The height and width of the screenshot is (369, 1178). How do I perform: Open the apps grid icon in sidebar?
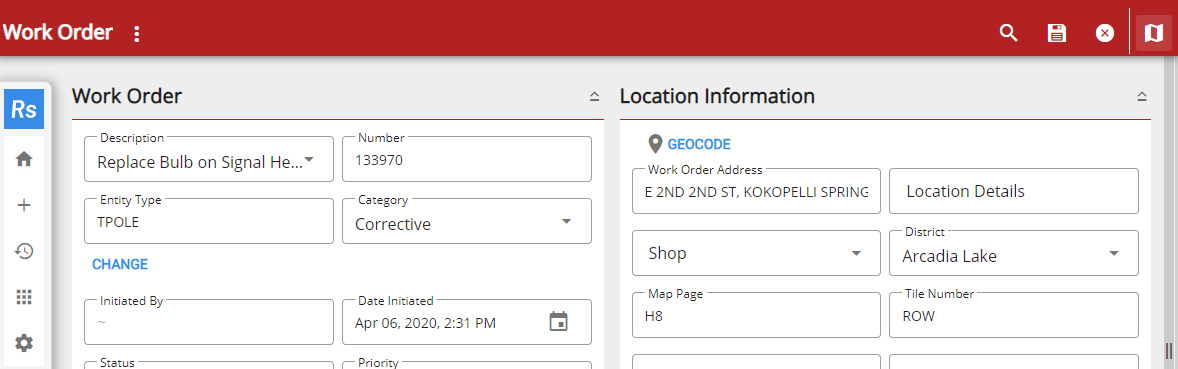coord(24,297)
